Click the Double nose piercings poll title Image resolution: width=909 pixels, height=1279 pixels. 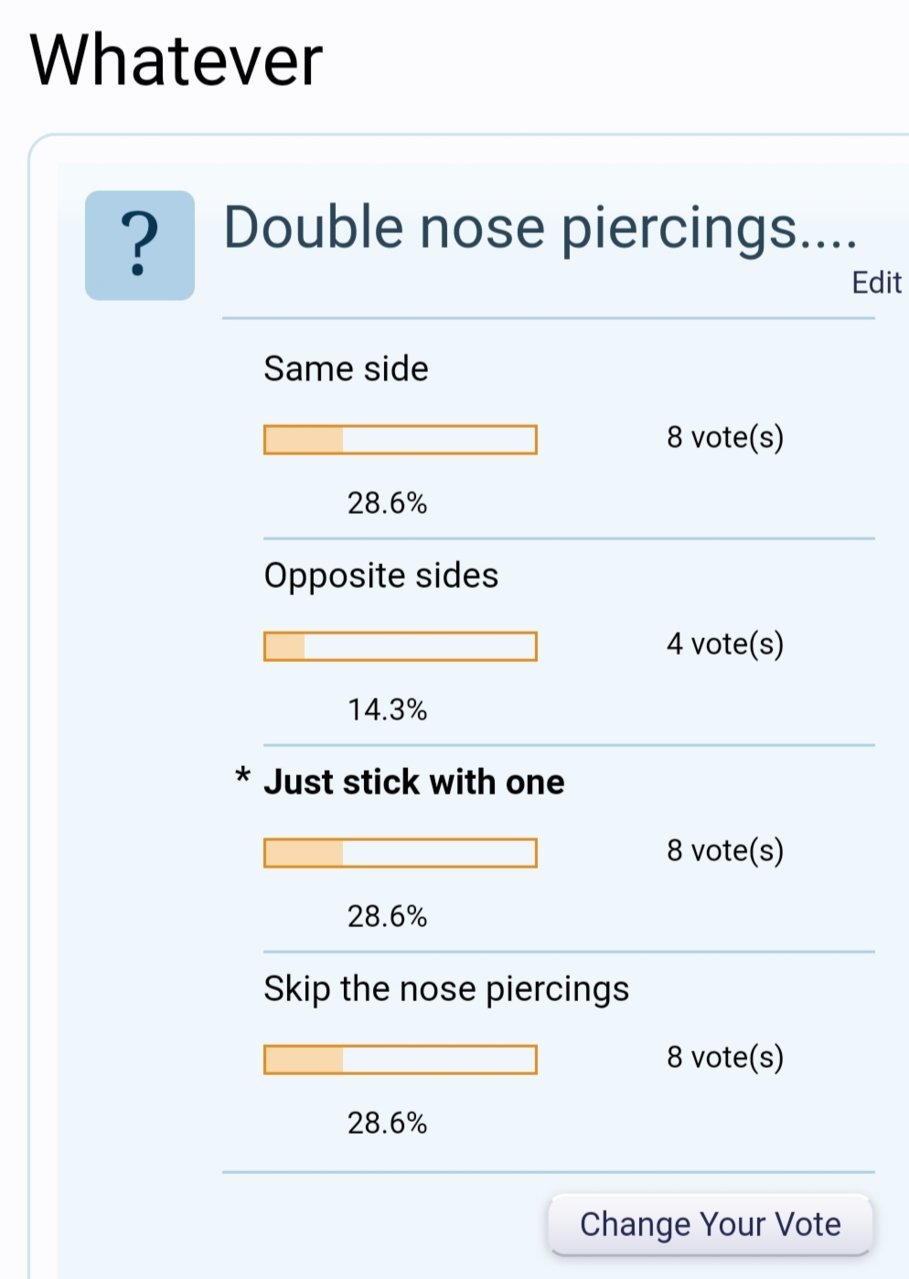click(x=541, y=228)
